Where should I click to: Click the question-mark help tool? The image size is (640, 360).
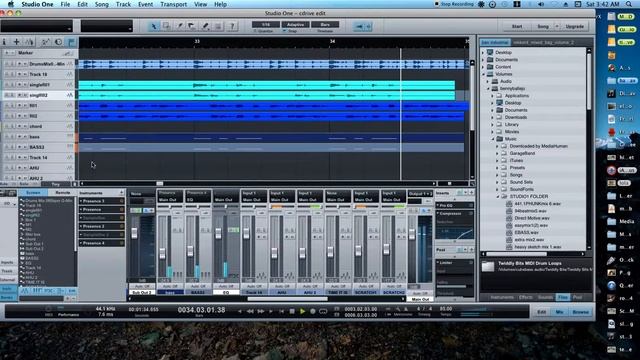pyautogui.click(x=232, y=27)
